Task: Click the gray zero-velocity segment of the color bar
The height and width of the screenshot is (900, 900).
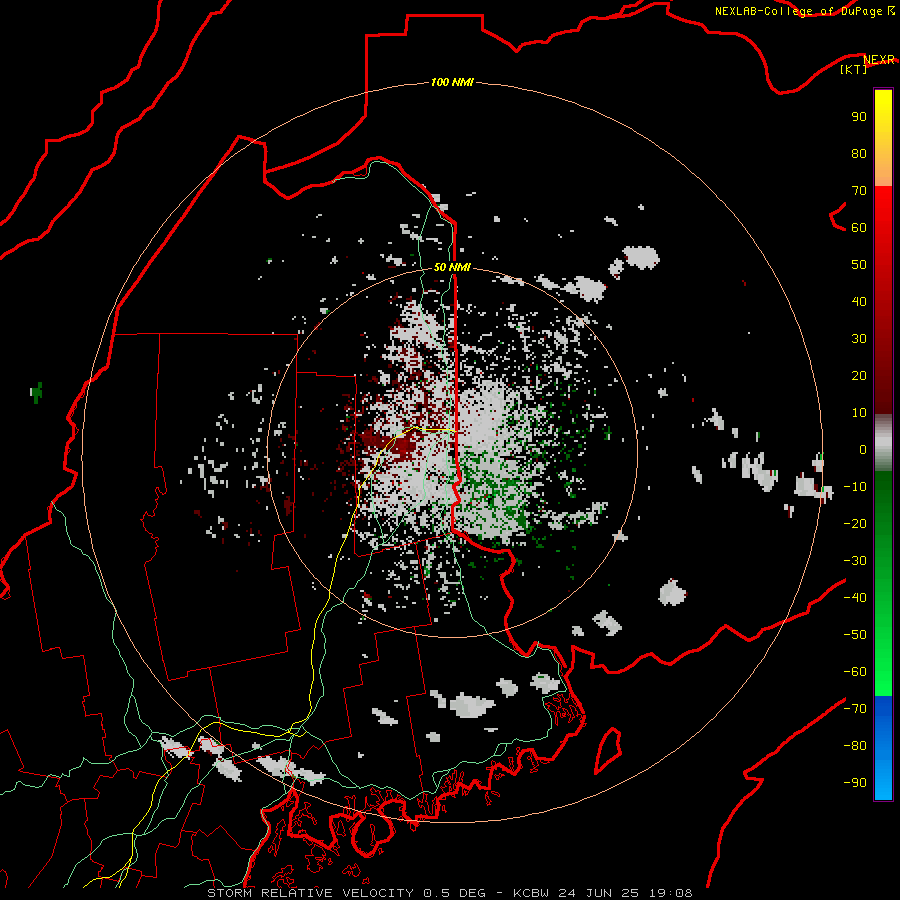Action: [883, 443]
